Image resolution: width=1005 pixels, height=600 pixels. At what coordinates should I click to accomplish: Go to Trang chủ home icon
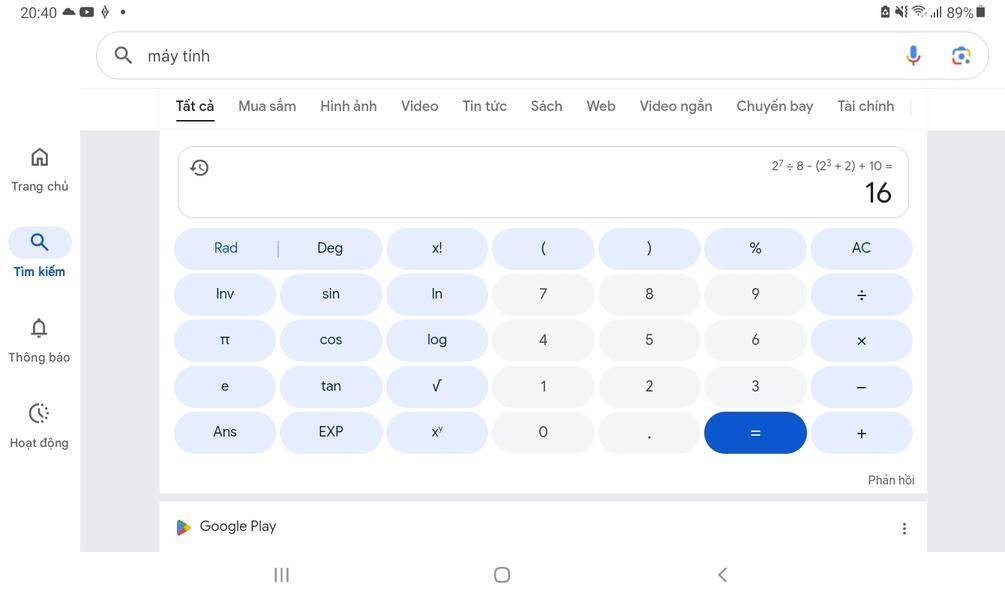click(x=39, y=157)
